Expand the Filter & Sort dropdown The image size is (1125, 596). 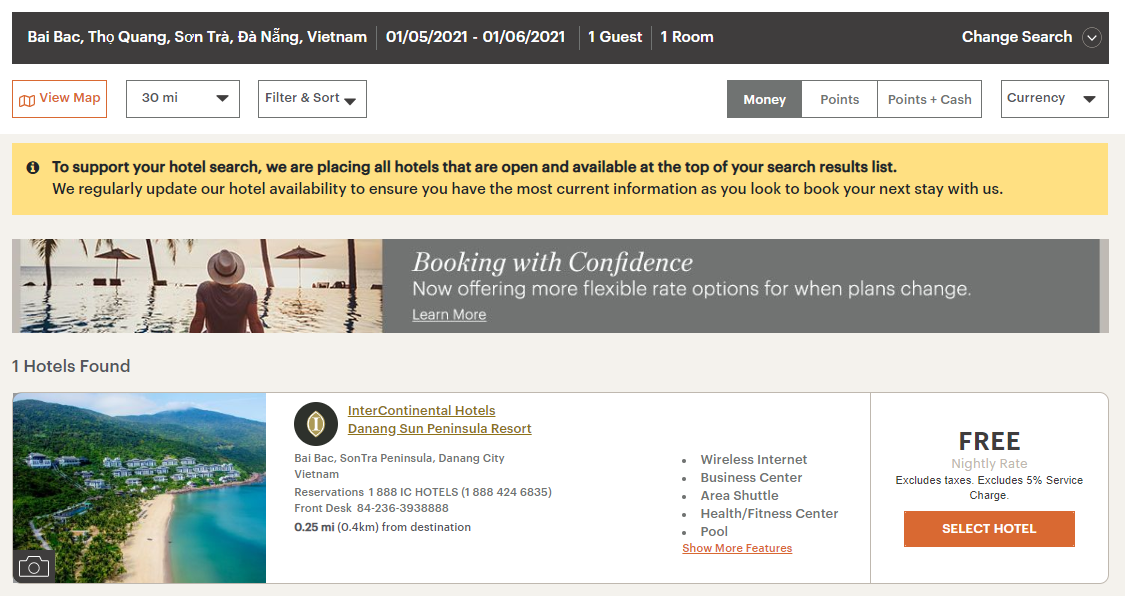[x=312, y=99]
